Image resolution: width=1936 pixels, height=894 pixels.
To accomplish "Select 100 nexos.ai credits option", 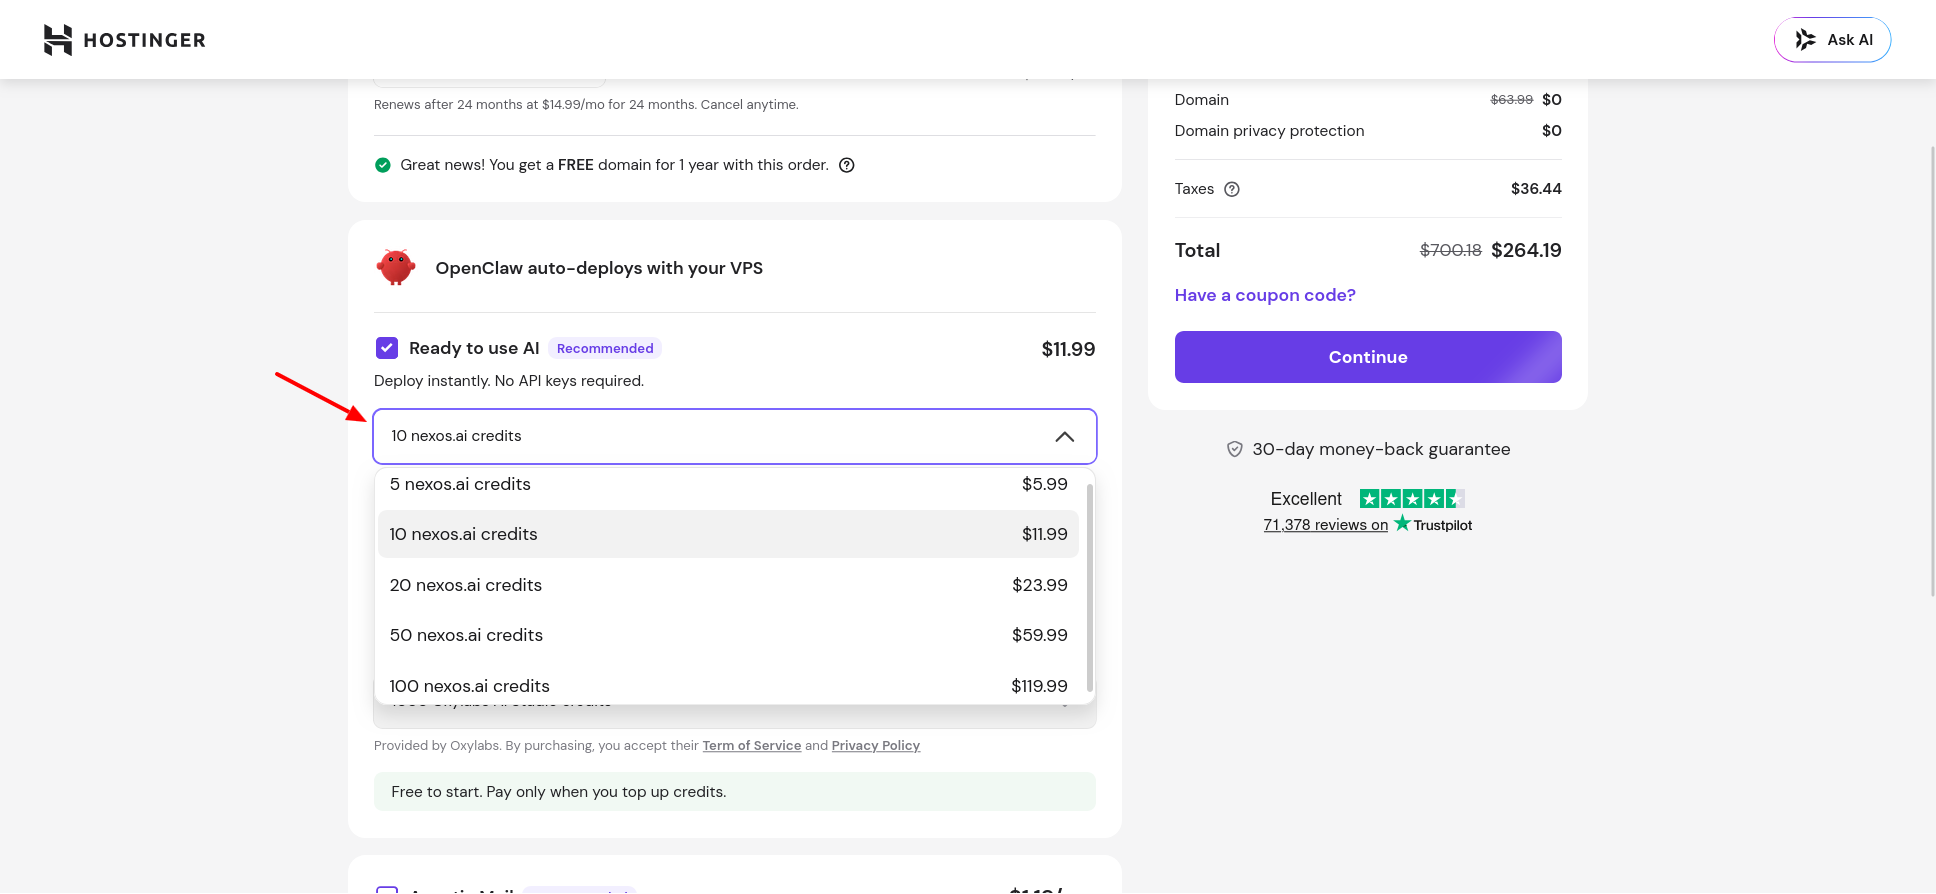I will click(x=728, y=686).
